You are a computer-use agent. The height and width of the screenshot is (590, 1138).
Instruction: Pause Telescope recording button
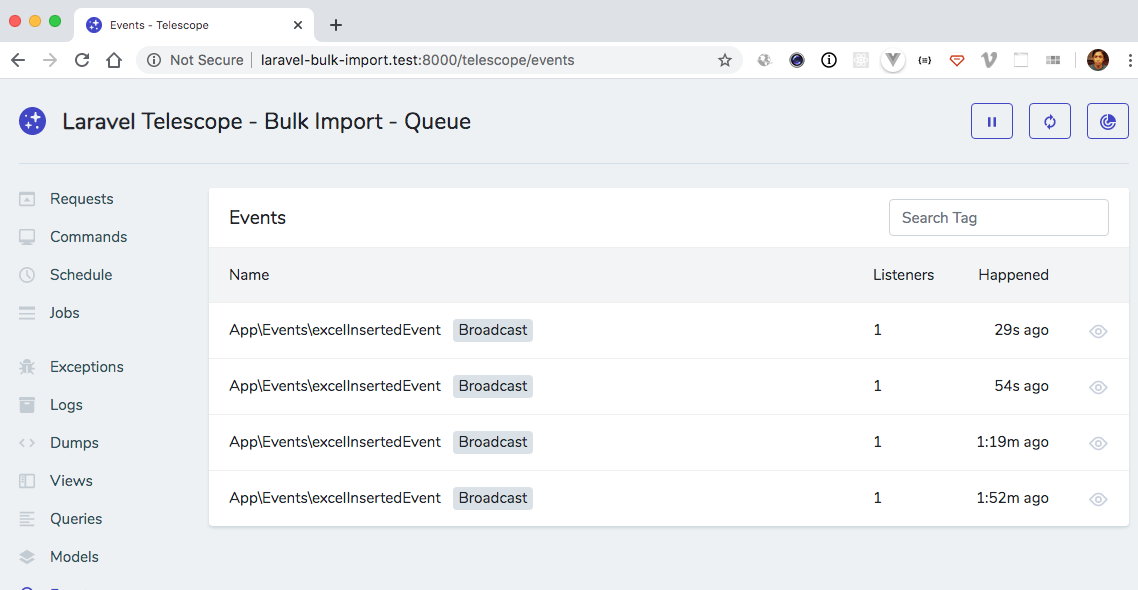click(x=991, y=121)
